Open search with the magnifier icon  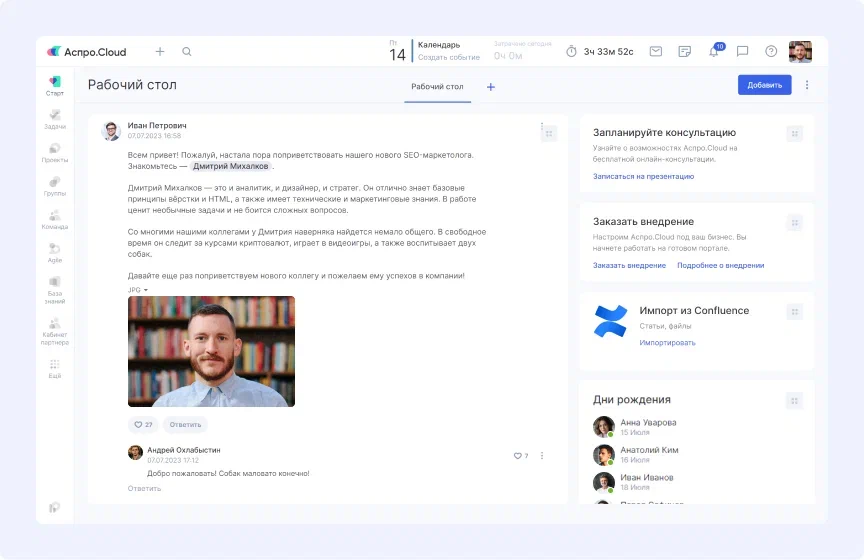click(x=187, y=51)
